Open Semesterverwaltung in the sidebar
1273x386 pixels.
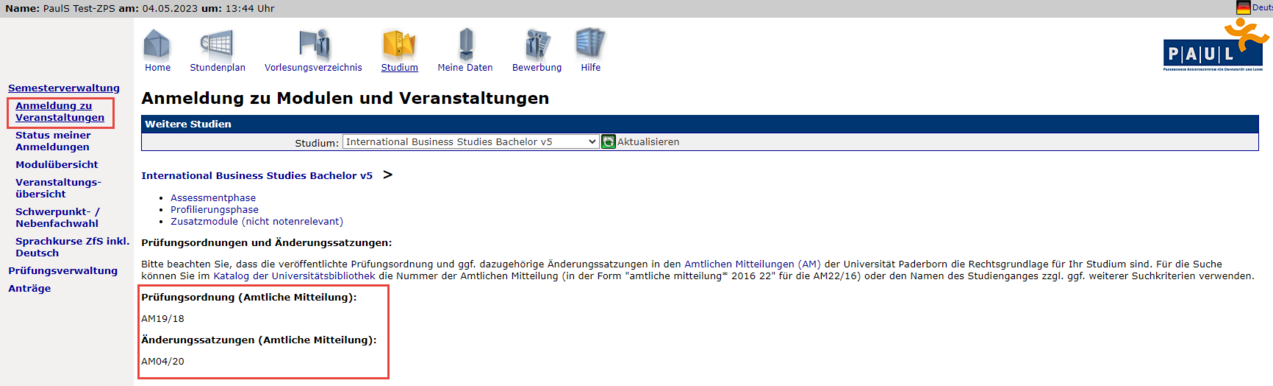pyautogui.click(x=64, y=88)
